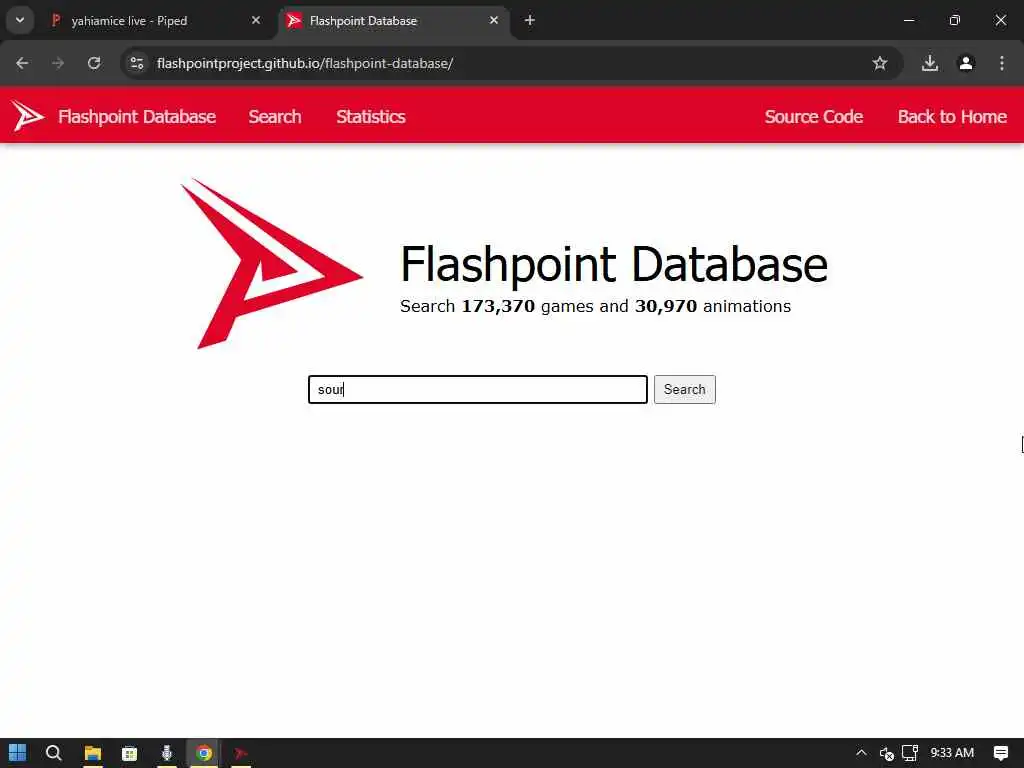Open File Explorer from the taskbar
Image resolution: width=1024 pixels, height=768 pixels.
pyautogui.click(x=93, y=753)
